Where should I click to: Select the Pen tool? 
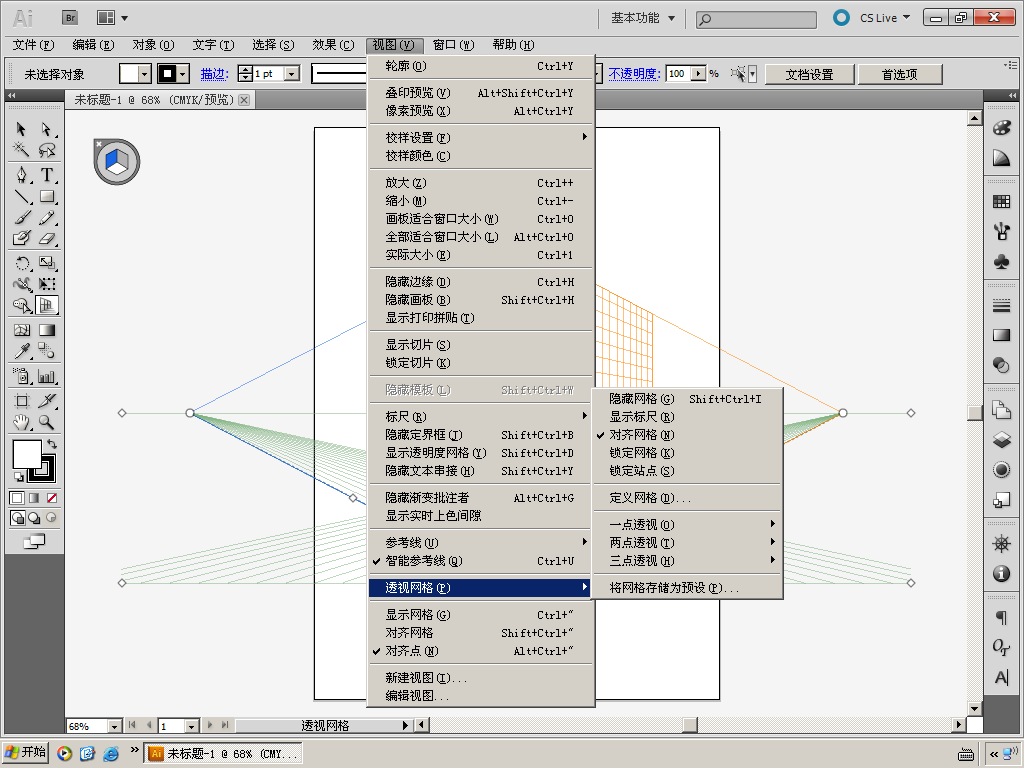pos(21,175)
